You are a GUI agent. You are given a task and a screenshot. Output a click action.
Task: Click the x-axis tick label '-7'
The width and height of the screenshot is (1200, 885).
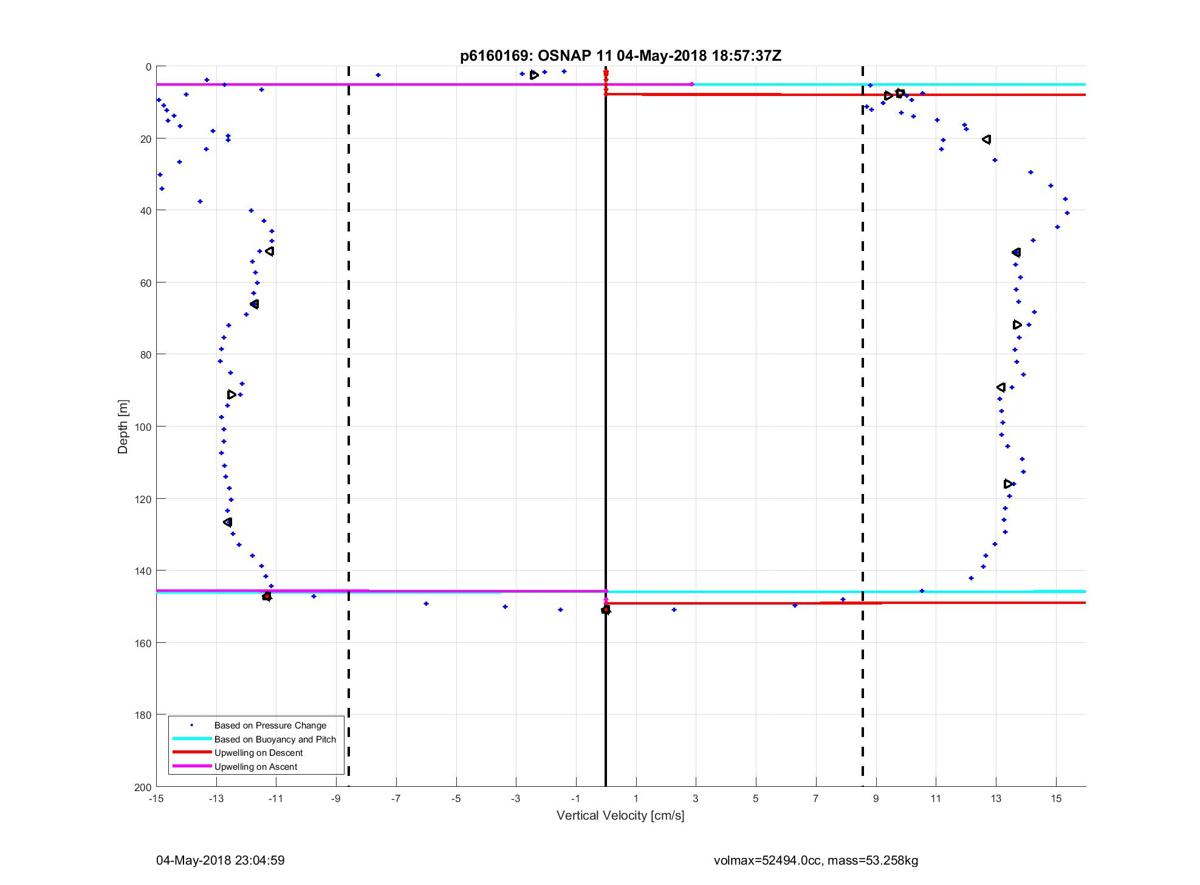pos(396,799)
